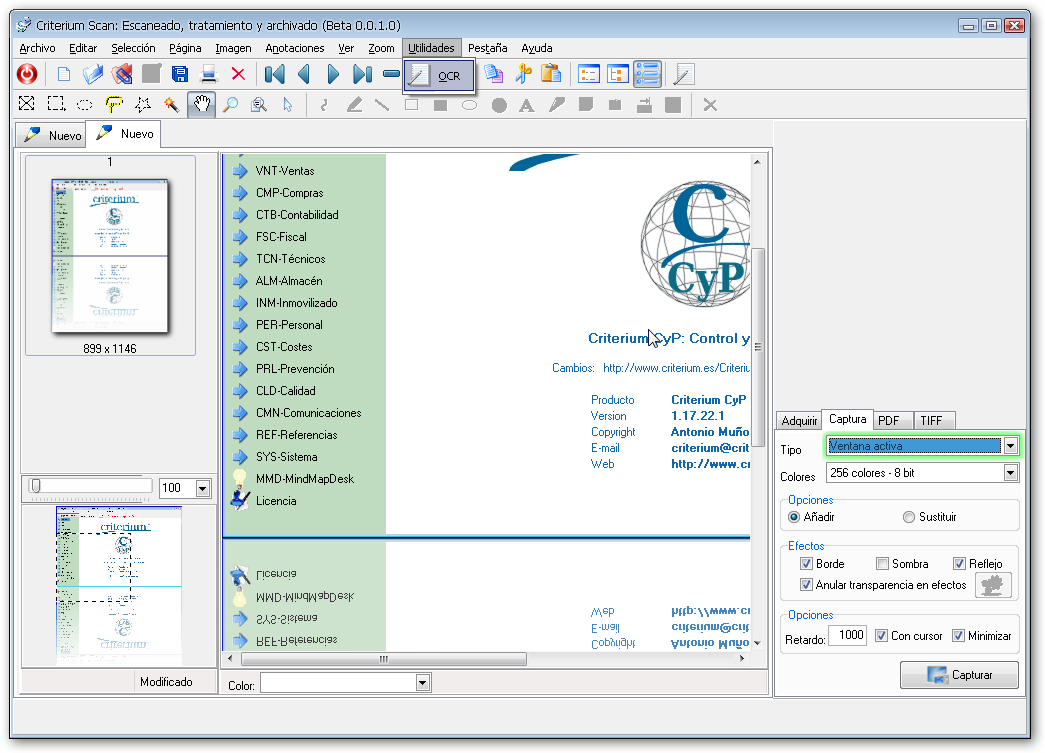This screenshot has width=1045, height=753.
Task: Save using the blue floppy disk icon
Action: 180,74
